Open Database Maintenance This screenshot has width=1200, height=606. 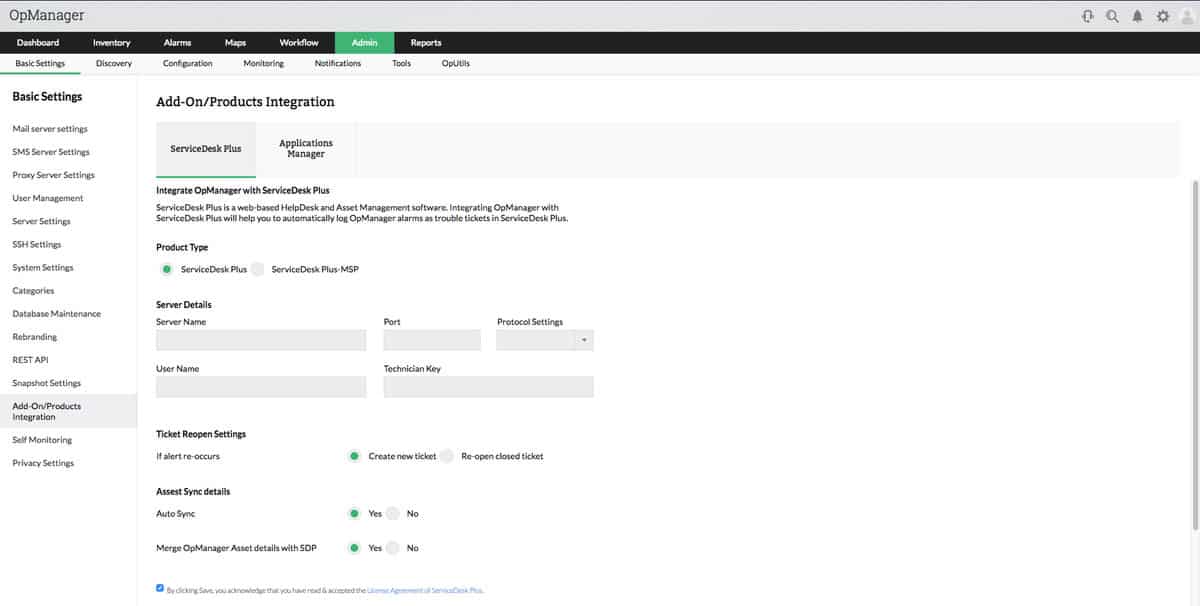57,314
